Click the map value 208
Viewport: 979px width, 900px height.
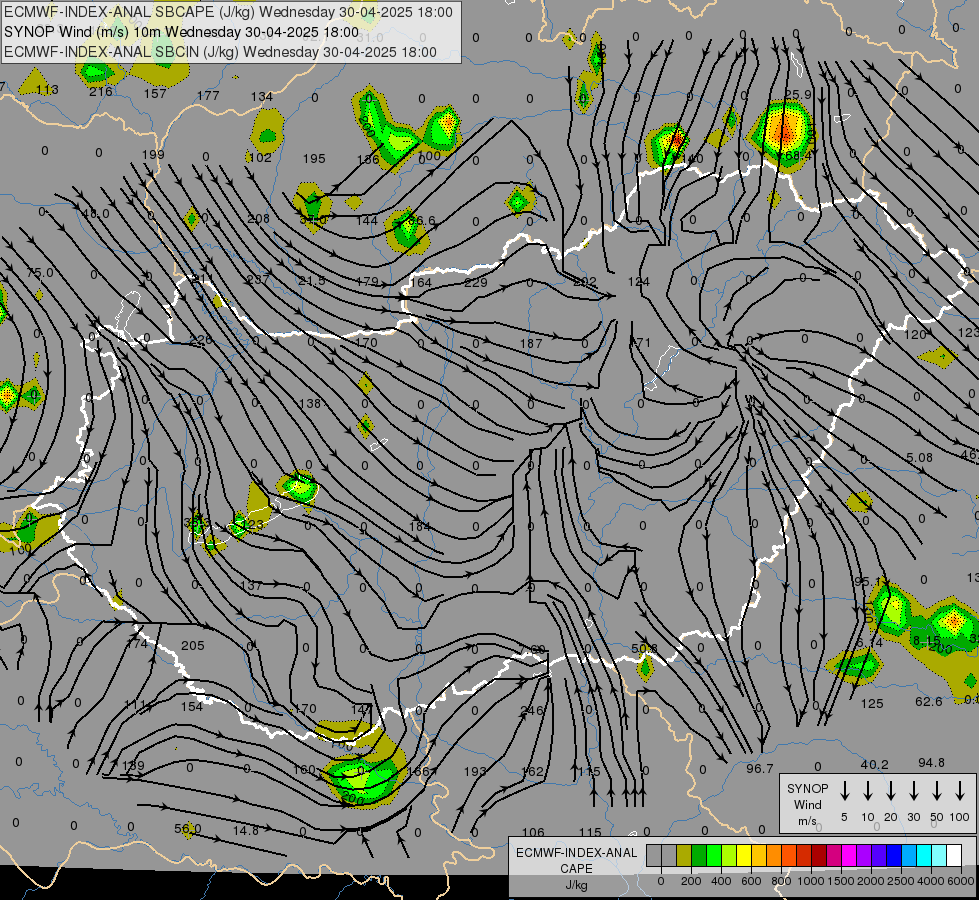[258, 219]
